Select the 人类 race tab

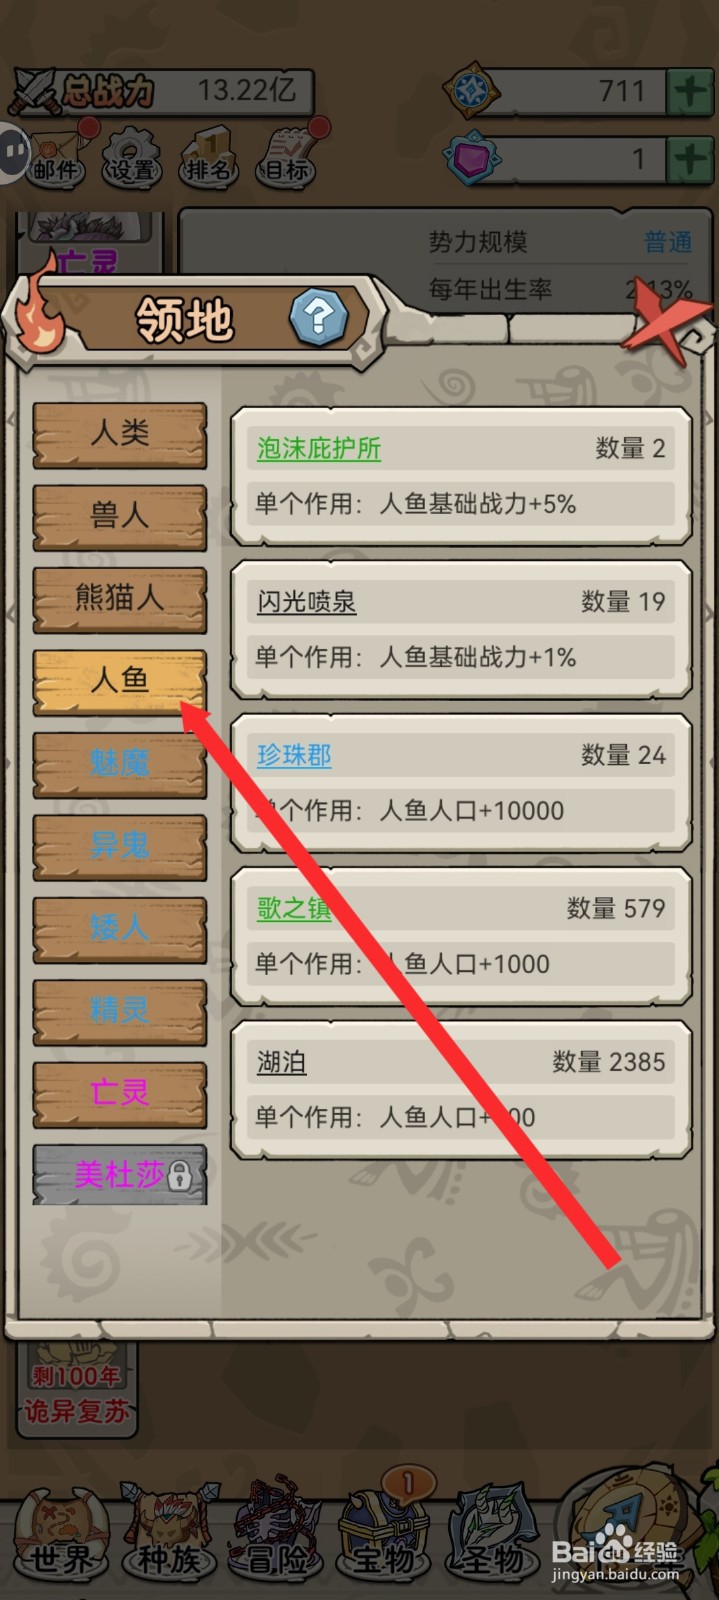(x=120, y=434)
